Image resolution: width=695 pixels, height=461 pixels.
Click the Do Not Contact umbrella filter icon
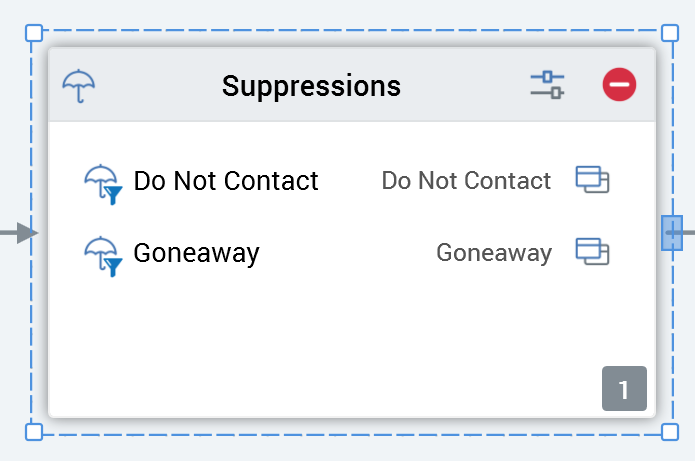[x=102, y=184]
